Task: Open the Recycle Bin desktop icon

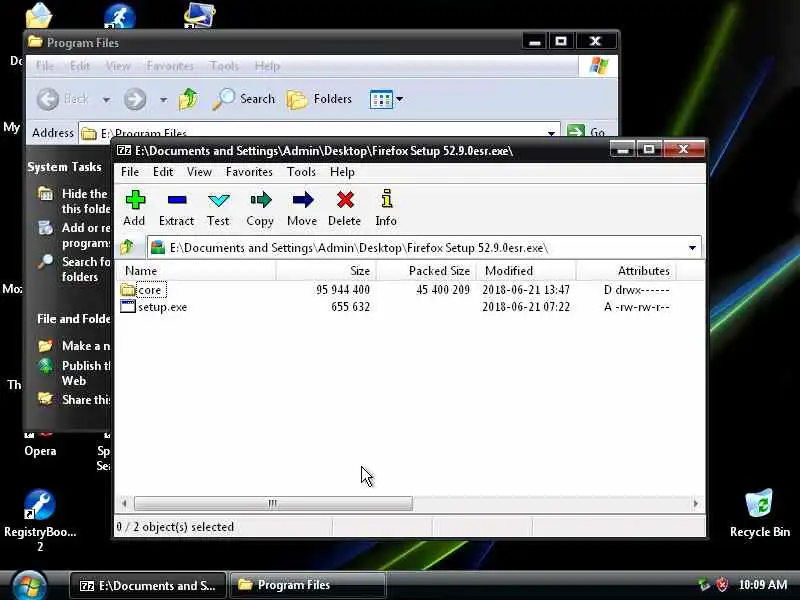Action: point(759,512)
